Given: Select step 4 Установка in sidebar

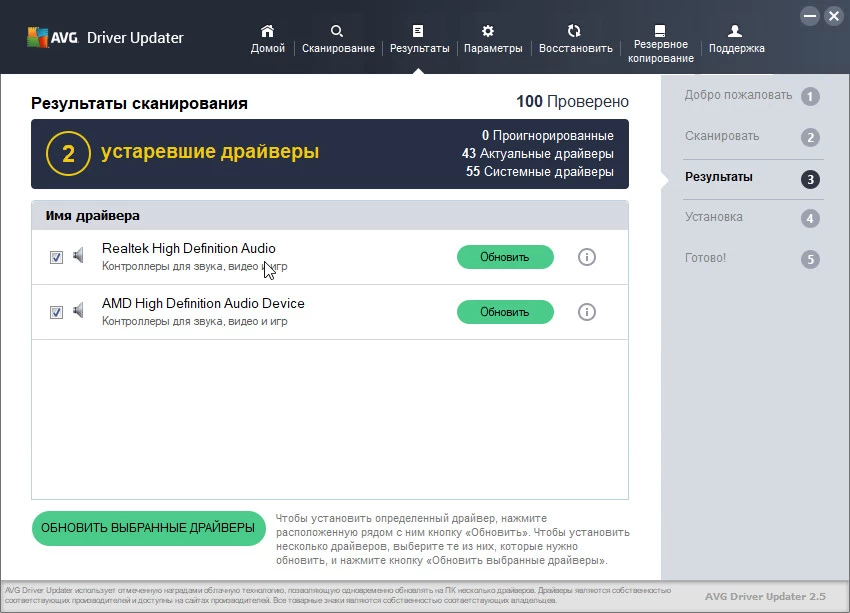Looking at the screenshot, I should point(751,217).
